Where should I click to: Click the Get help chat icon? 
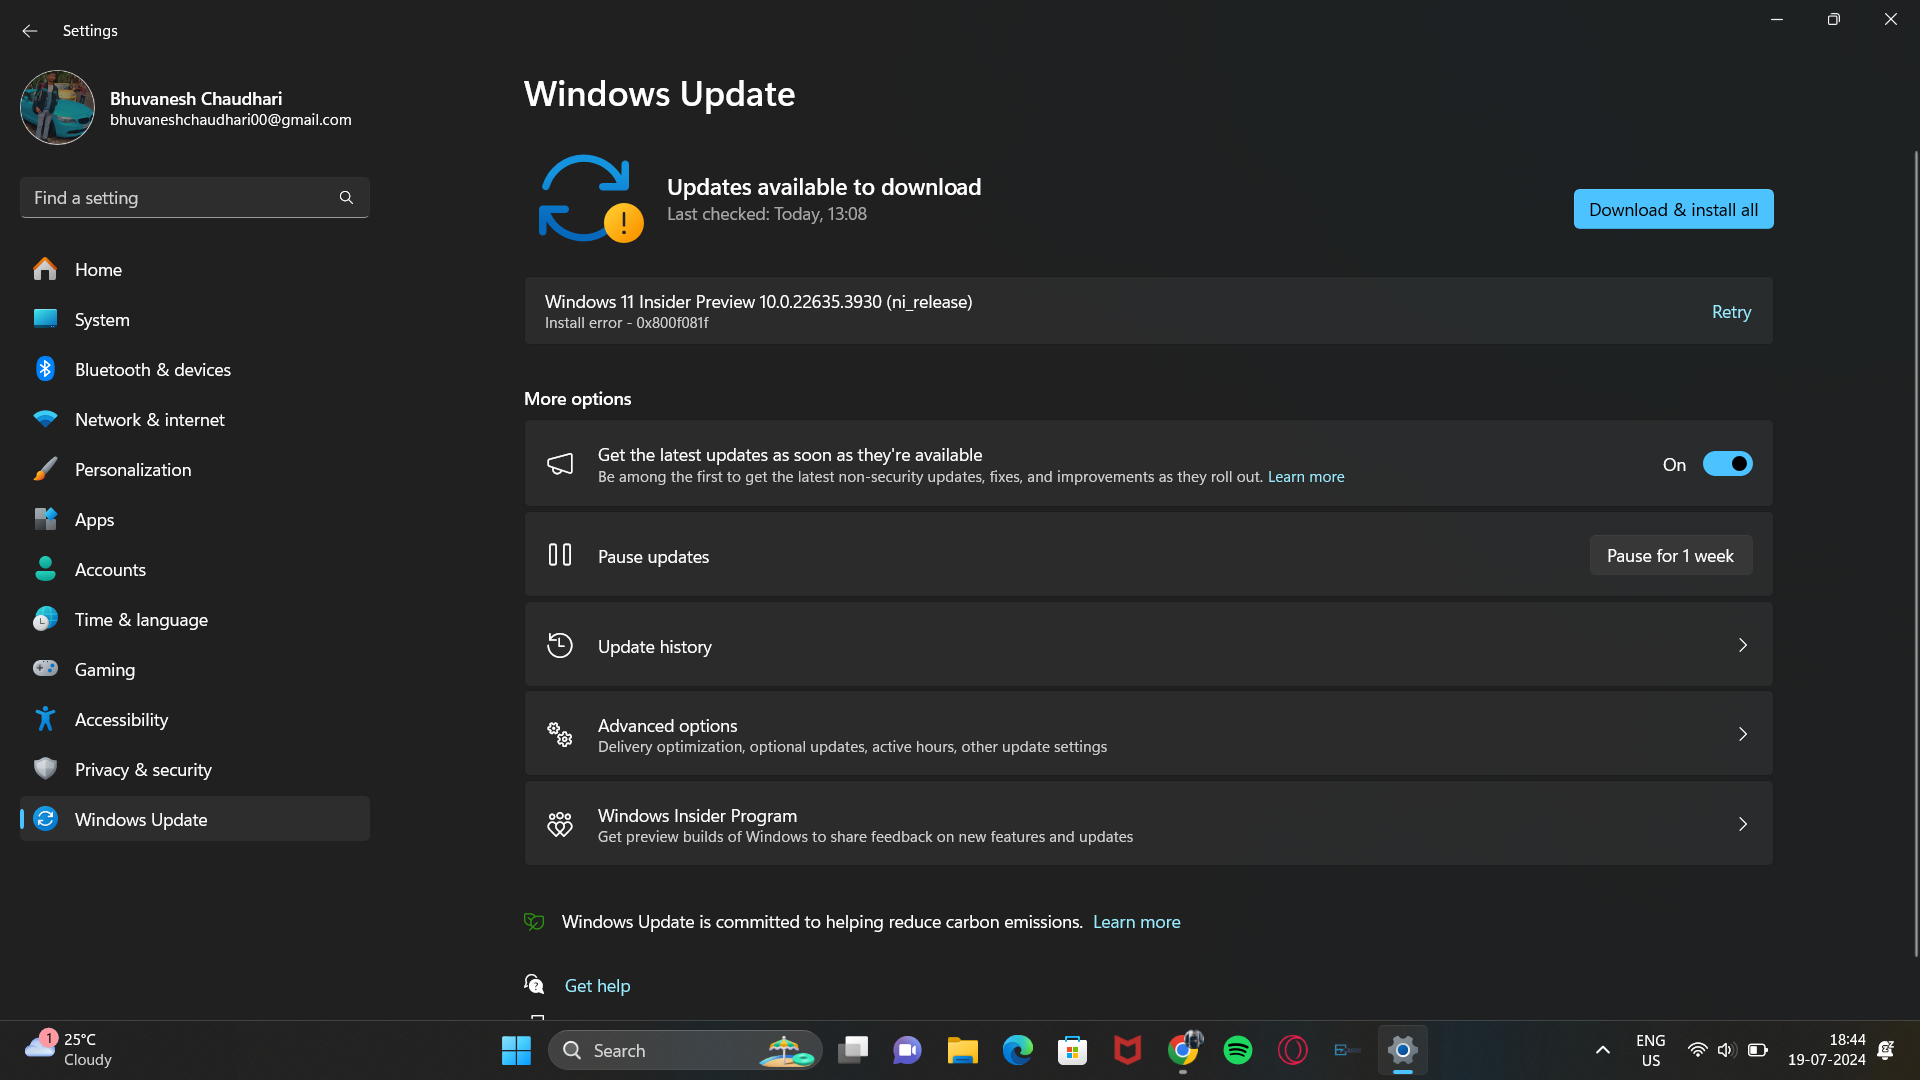tap(534, 985)
